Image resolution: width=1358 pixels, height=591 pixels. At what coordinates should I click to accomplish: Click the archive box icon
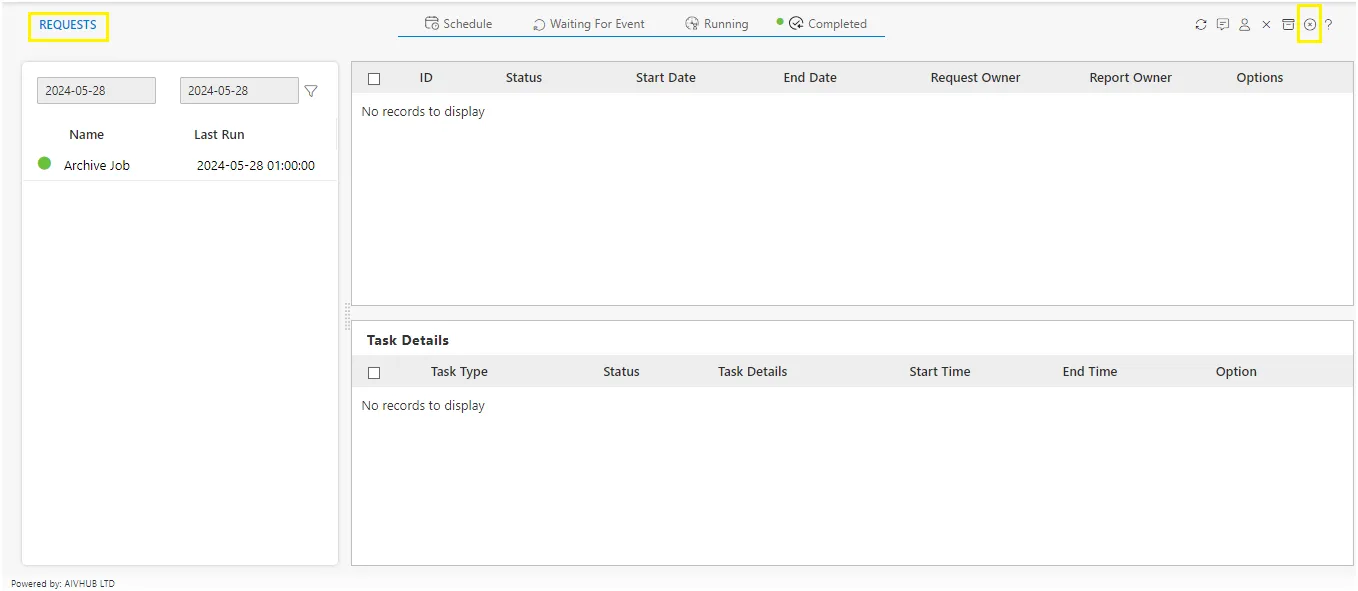point(1288,25)
